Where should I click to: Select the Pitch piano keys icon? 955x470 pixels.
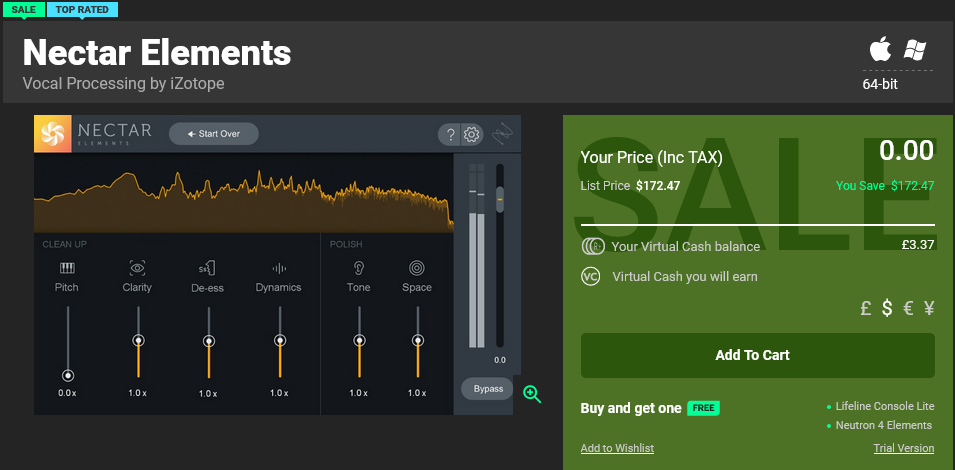pos(66,268)
